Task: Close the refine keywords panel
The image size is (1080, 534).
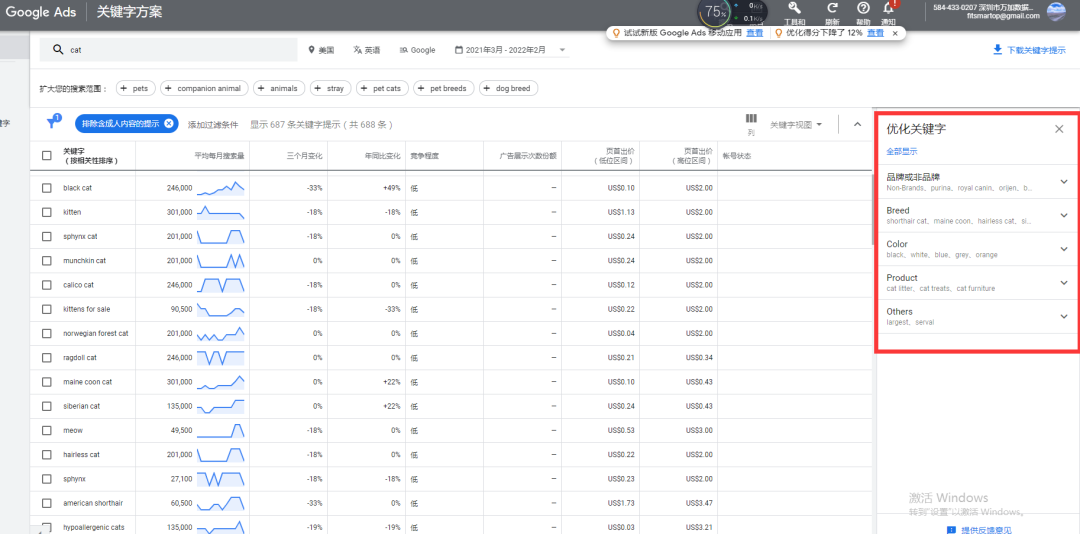Action: (x=1059, y=129)
